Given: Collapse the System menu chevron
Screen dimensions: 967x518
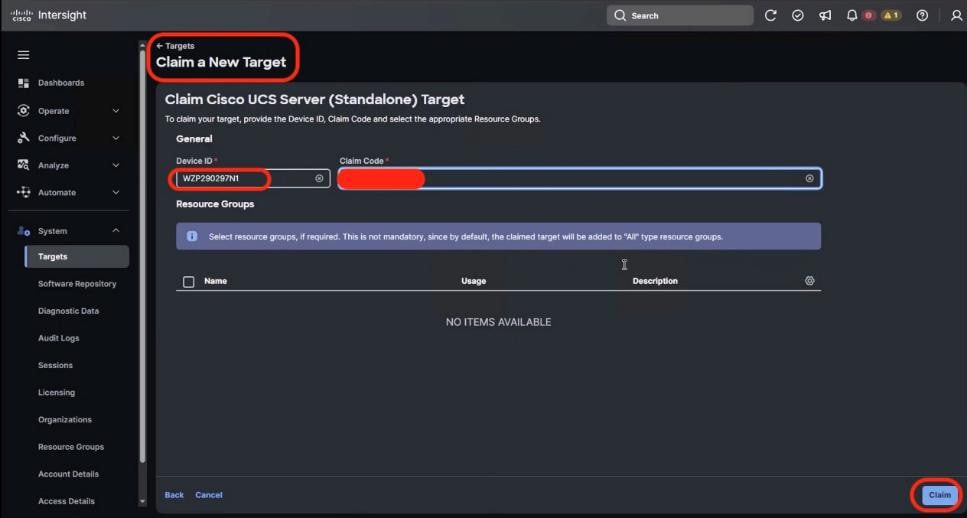Looking at the screenshot, I should pos(116,231).
